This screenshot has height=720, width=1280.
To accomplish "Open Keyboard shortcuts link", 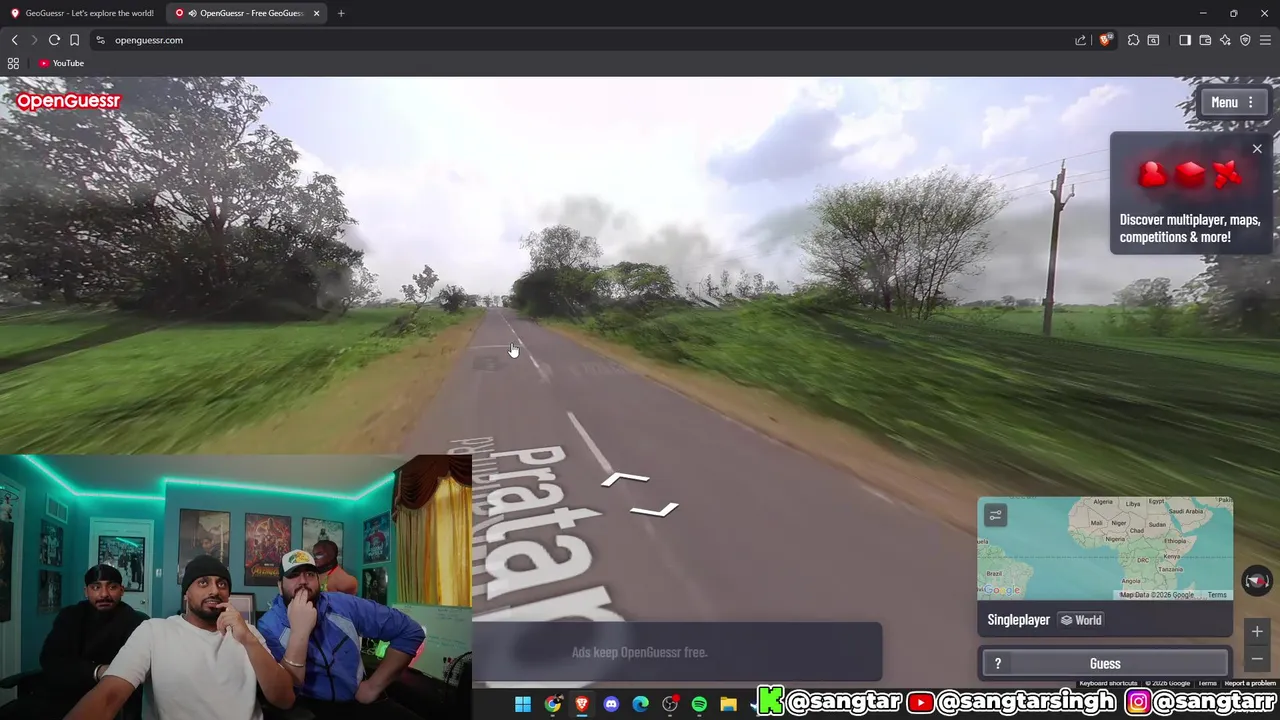I will (x=1108, y=683).
